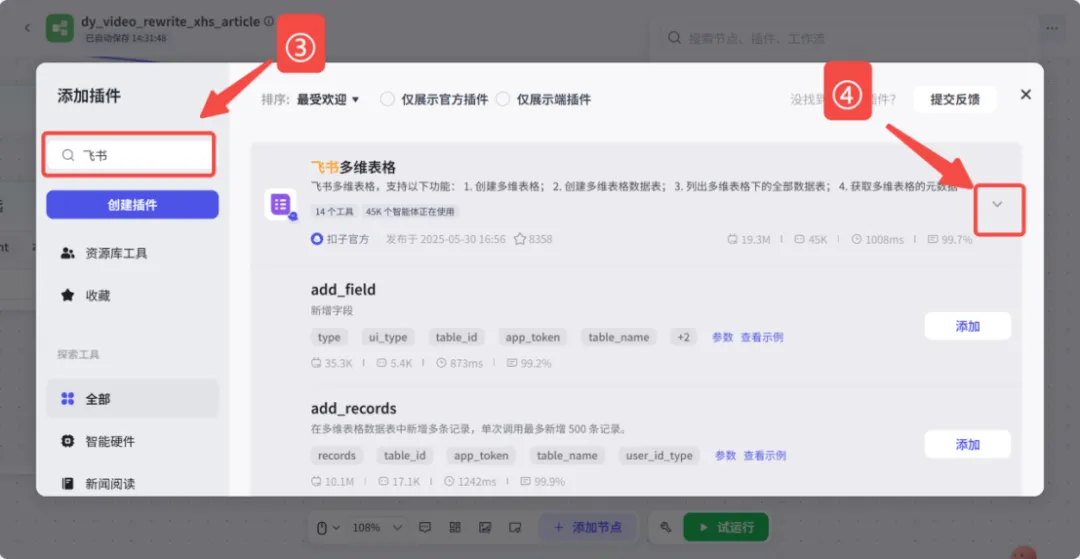
Task: Click the 飞书多维表格 purple plugin icon
Action: (281, 204)
